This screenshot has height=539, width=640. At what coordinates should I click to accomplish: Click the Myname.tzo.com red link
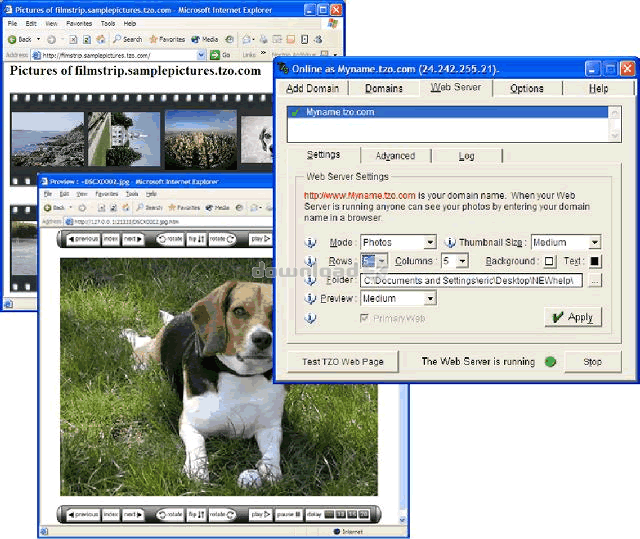coord(360,195)
